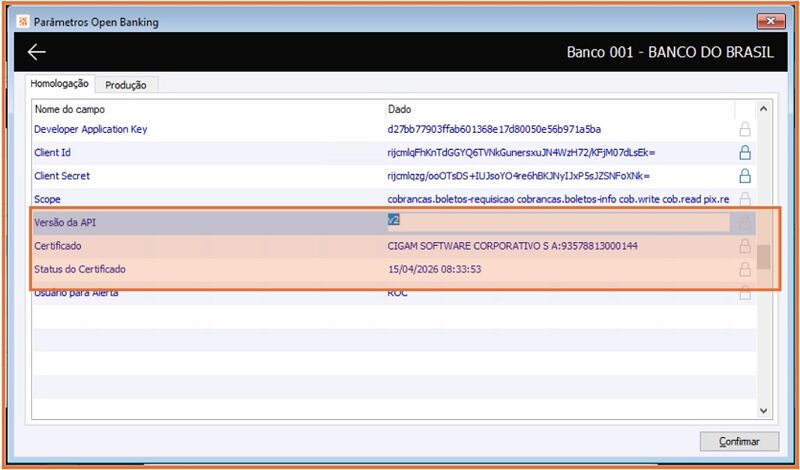Viewport: 800px width, 470px height.
Task: Click scrollbar up arrow in the grid
Action: pos(763,109)
